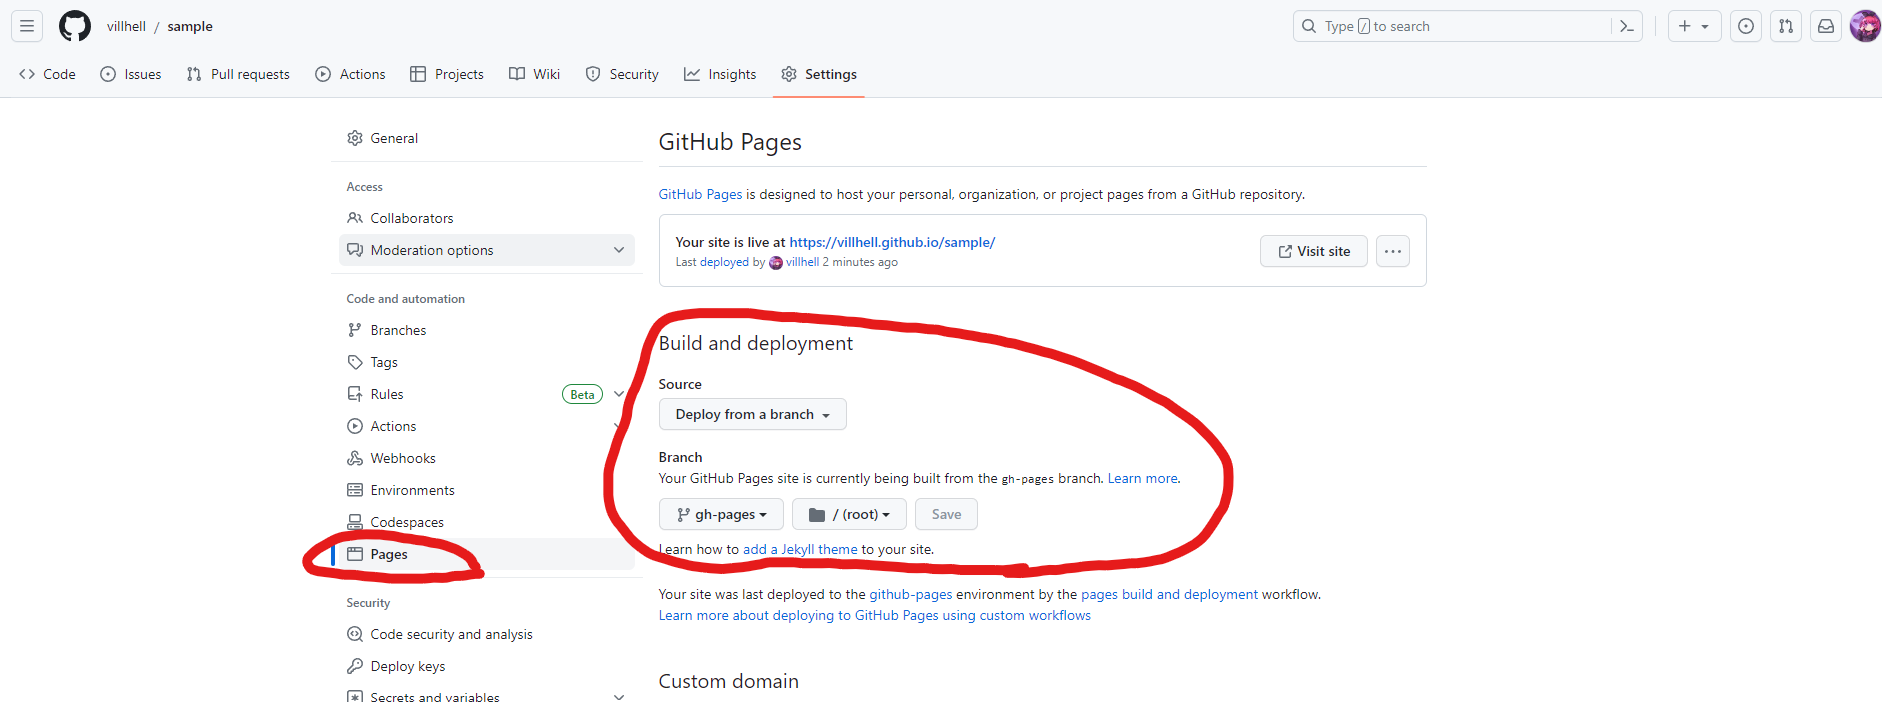Expand Moderation options chevron
Viewport: 1882px width, 702px height.
point(619,250)
